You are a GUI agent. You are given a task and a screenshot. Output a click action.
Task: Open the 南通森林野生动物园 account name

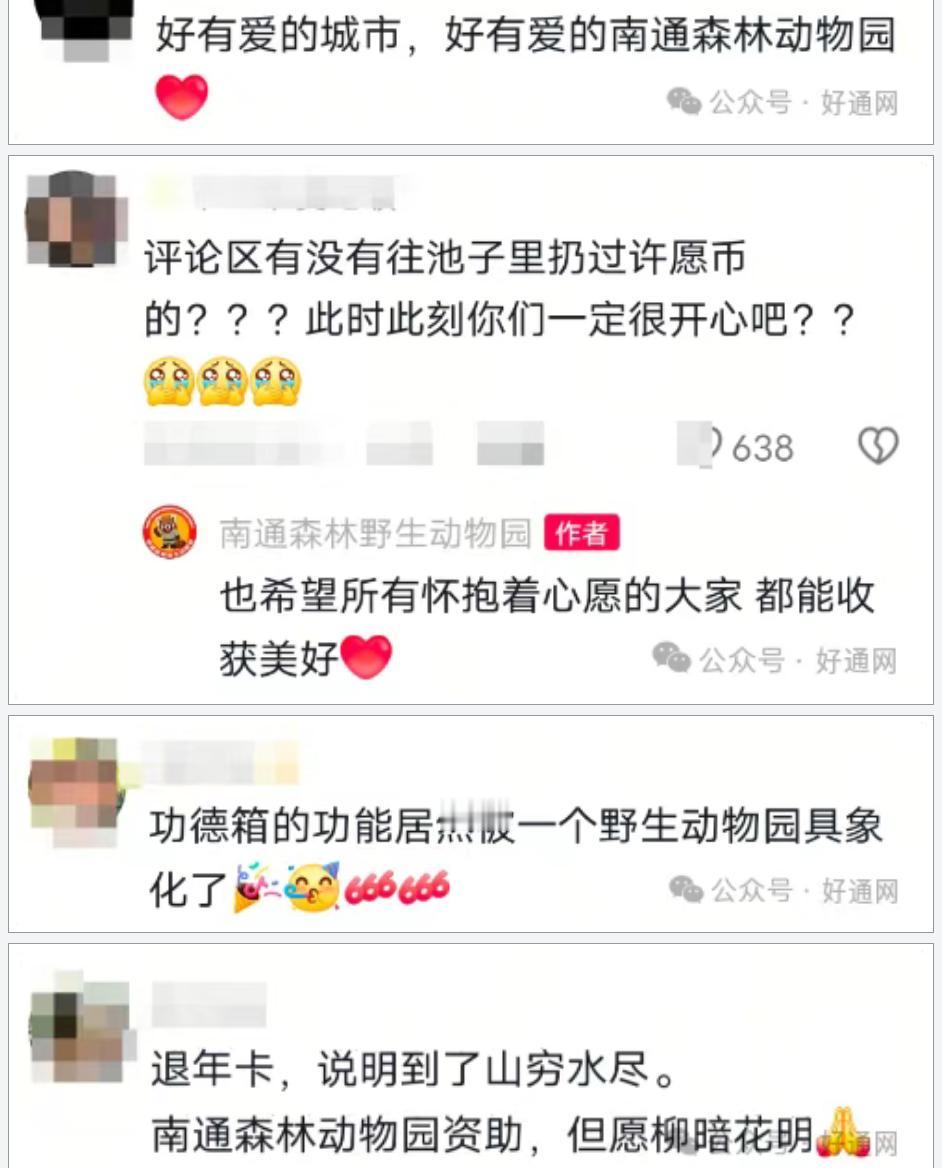(376, 533)
